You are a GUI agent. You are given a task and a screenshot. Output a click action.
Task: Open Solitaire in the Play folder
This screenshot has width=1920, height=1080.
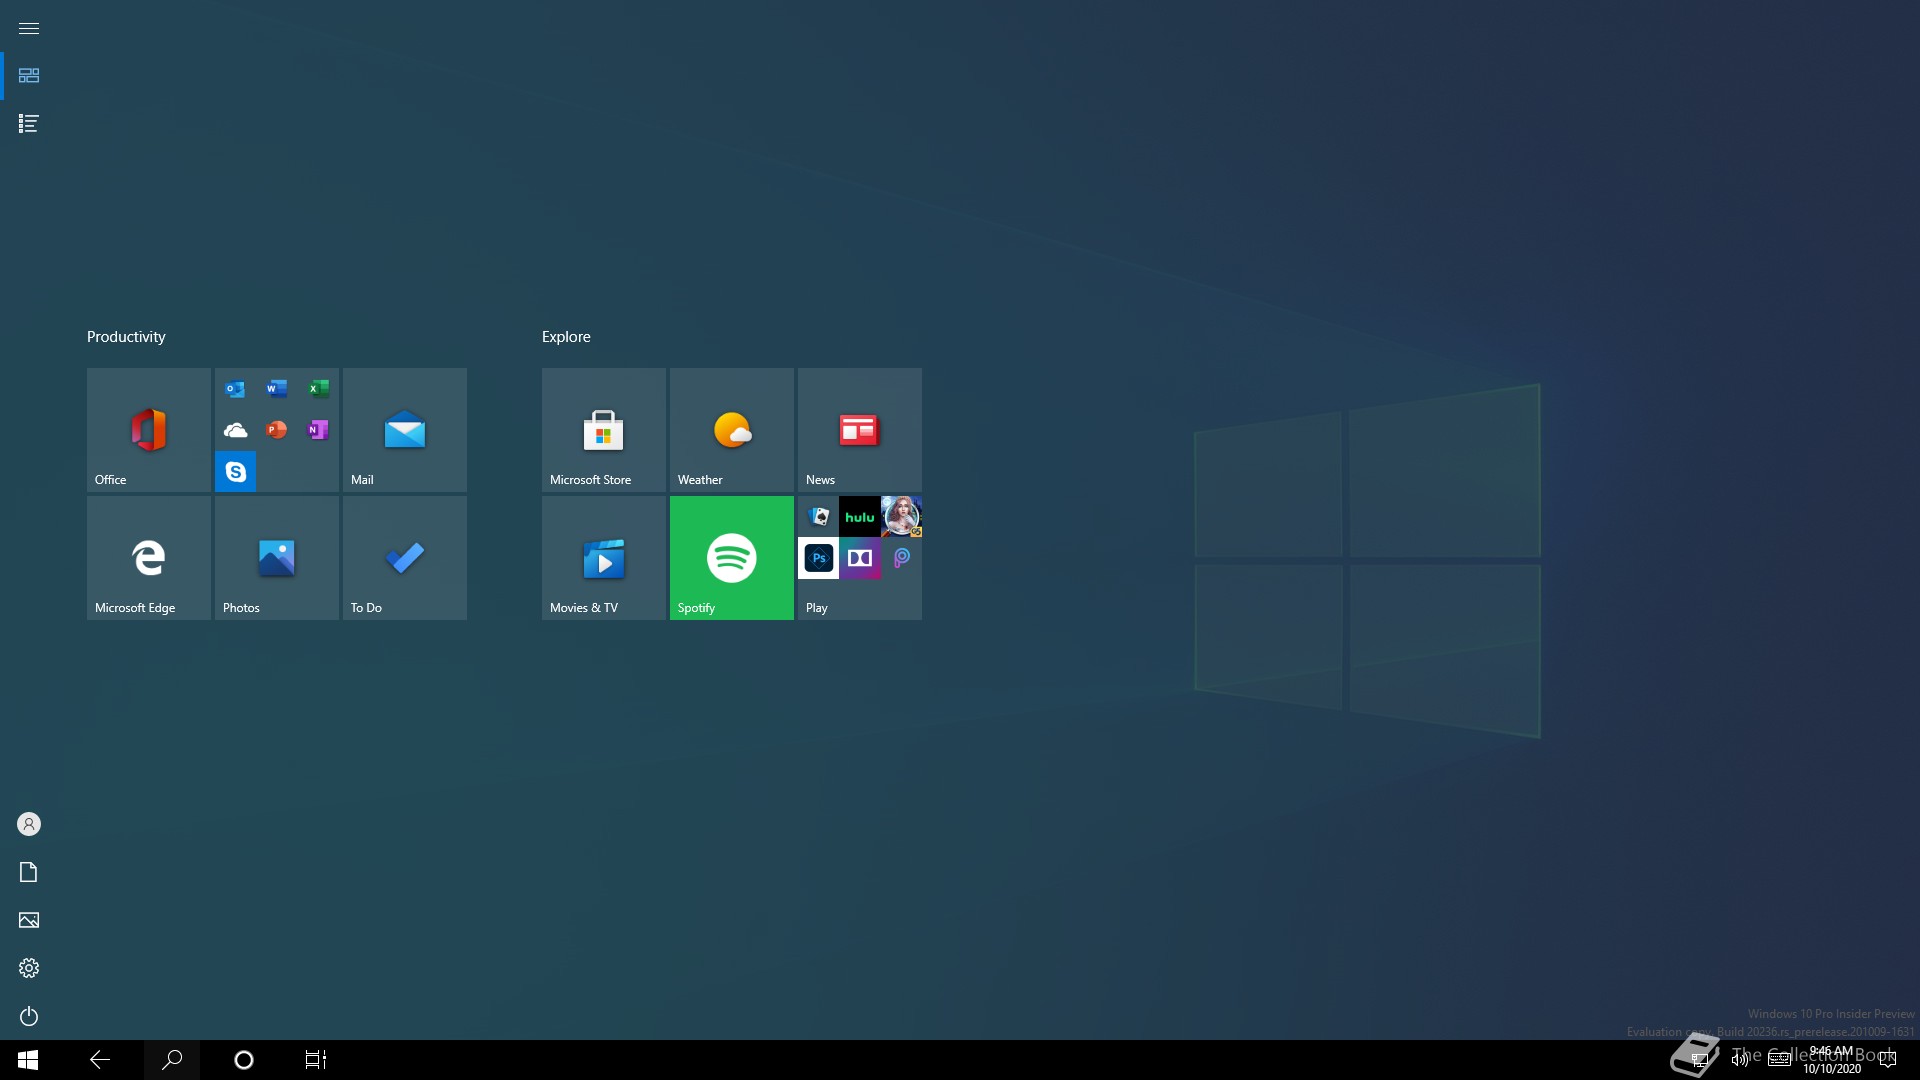click(818, 517)
